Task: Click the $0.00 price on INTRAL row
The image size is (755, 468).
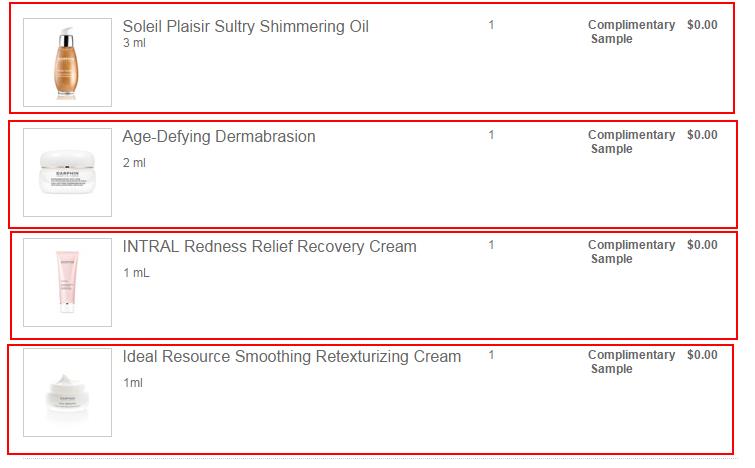Action: 702,245
